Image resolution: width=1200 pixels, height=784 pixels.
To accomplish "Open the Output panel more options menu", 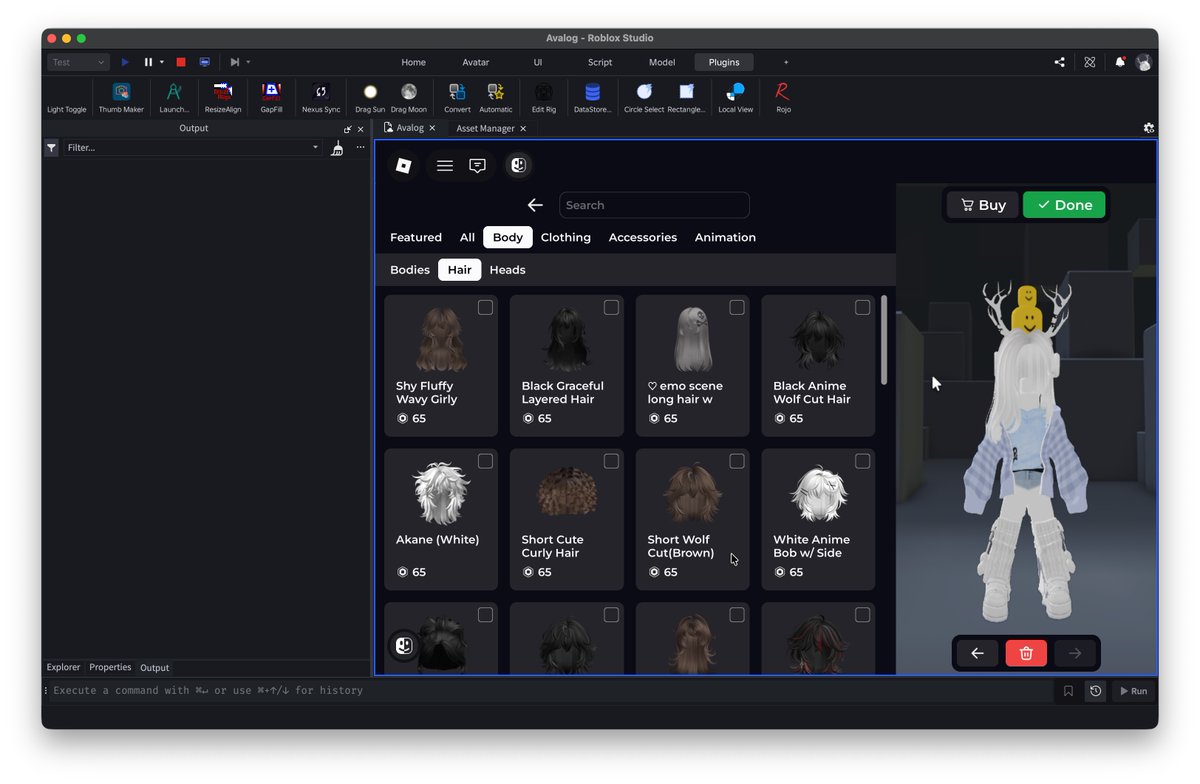I will (x=360, y=147).
